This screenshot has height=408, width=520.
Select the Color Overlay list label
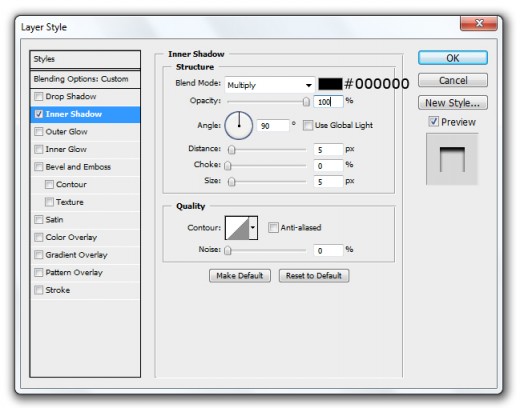(71, 237)
